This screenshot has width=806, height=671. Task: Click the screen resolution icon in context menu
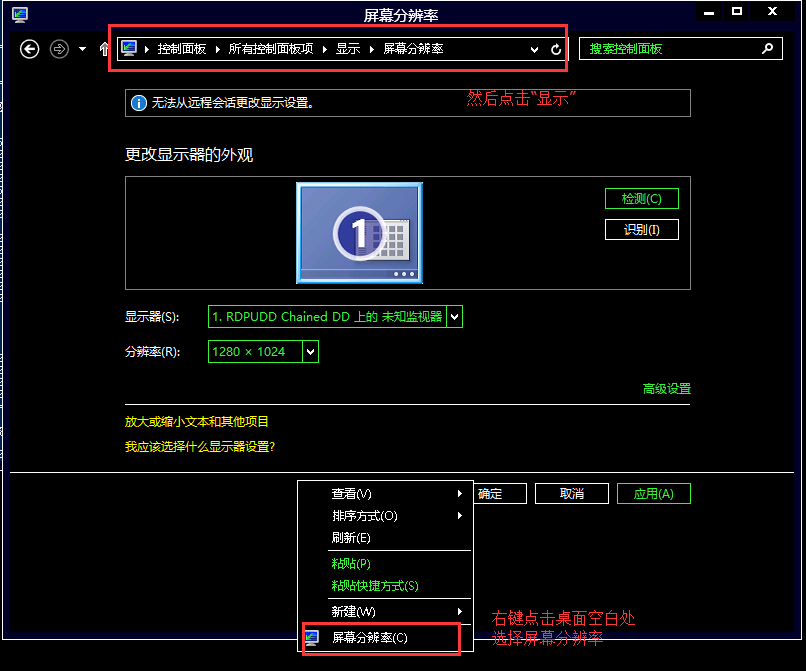coord(312,637)
